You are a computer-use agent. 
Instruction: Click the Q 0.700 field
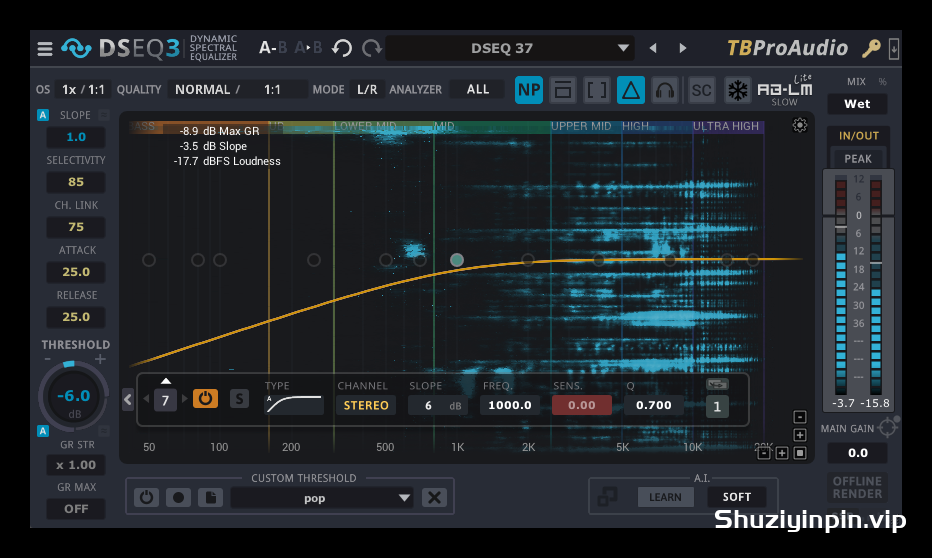click(653, 405)
